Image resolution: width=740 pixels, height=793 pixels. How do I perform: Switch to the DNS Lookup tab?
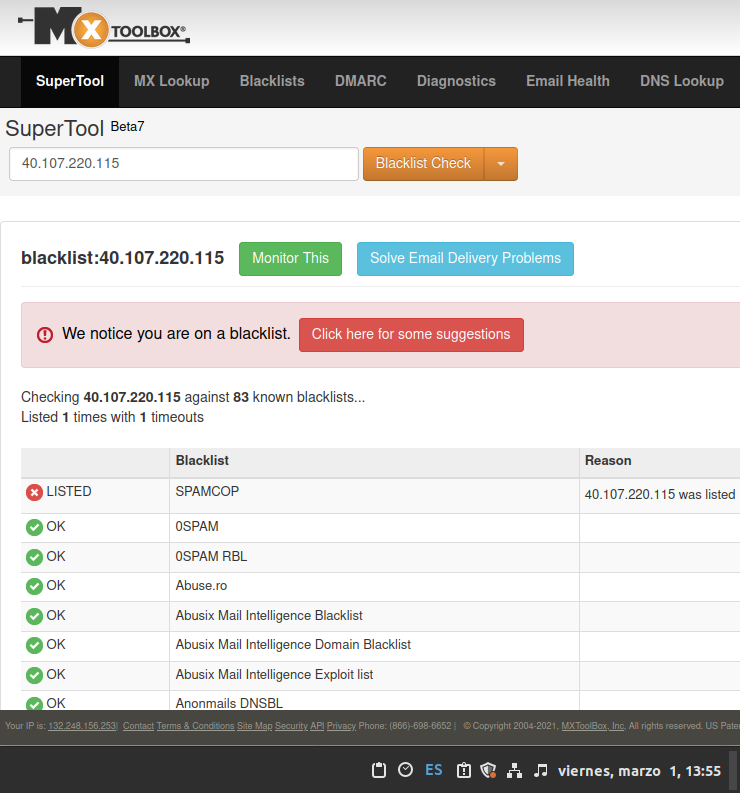click(x=681, y=81)
